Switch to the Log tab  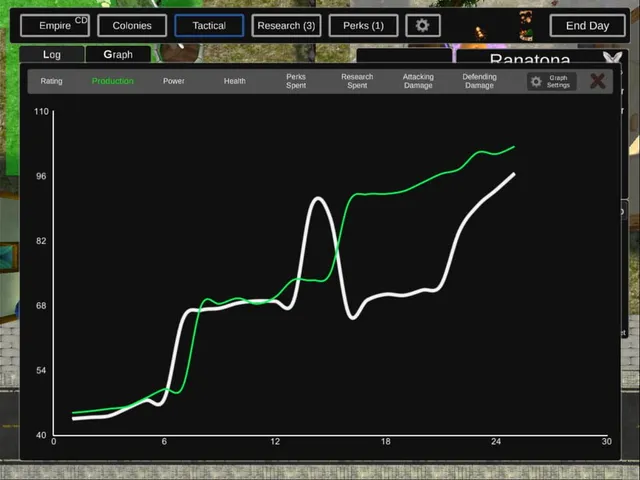pos(52,54)
